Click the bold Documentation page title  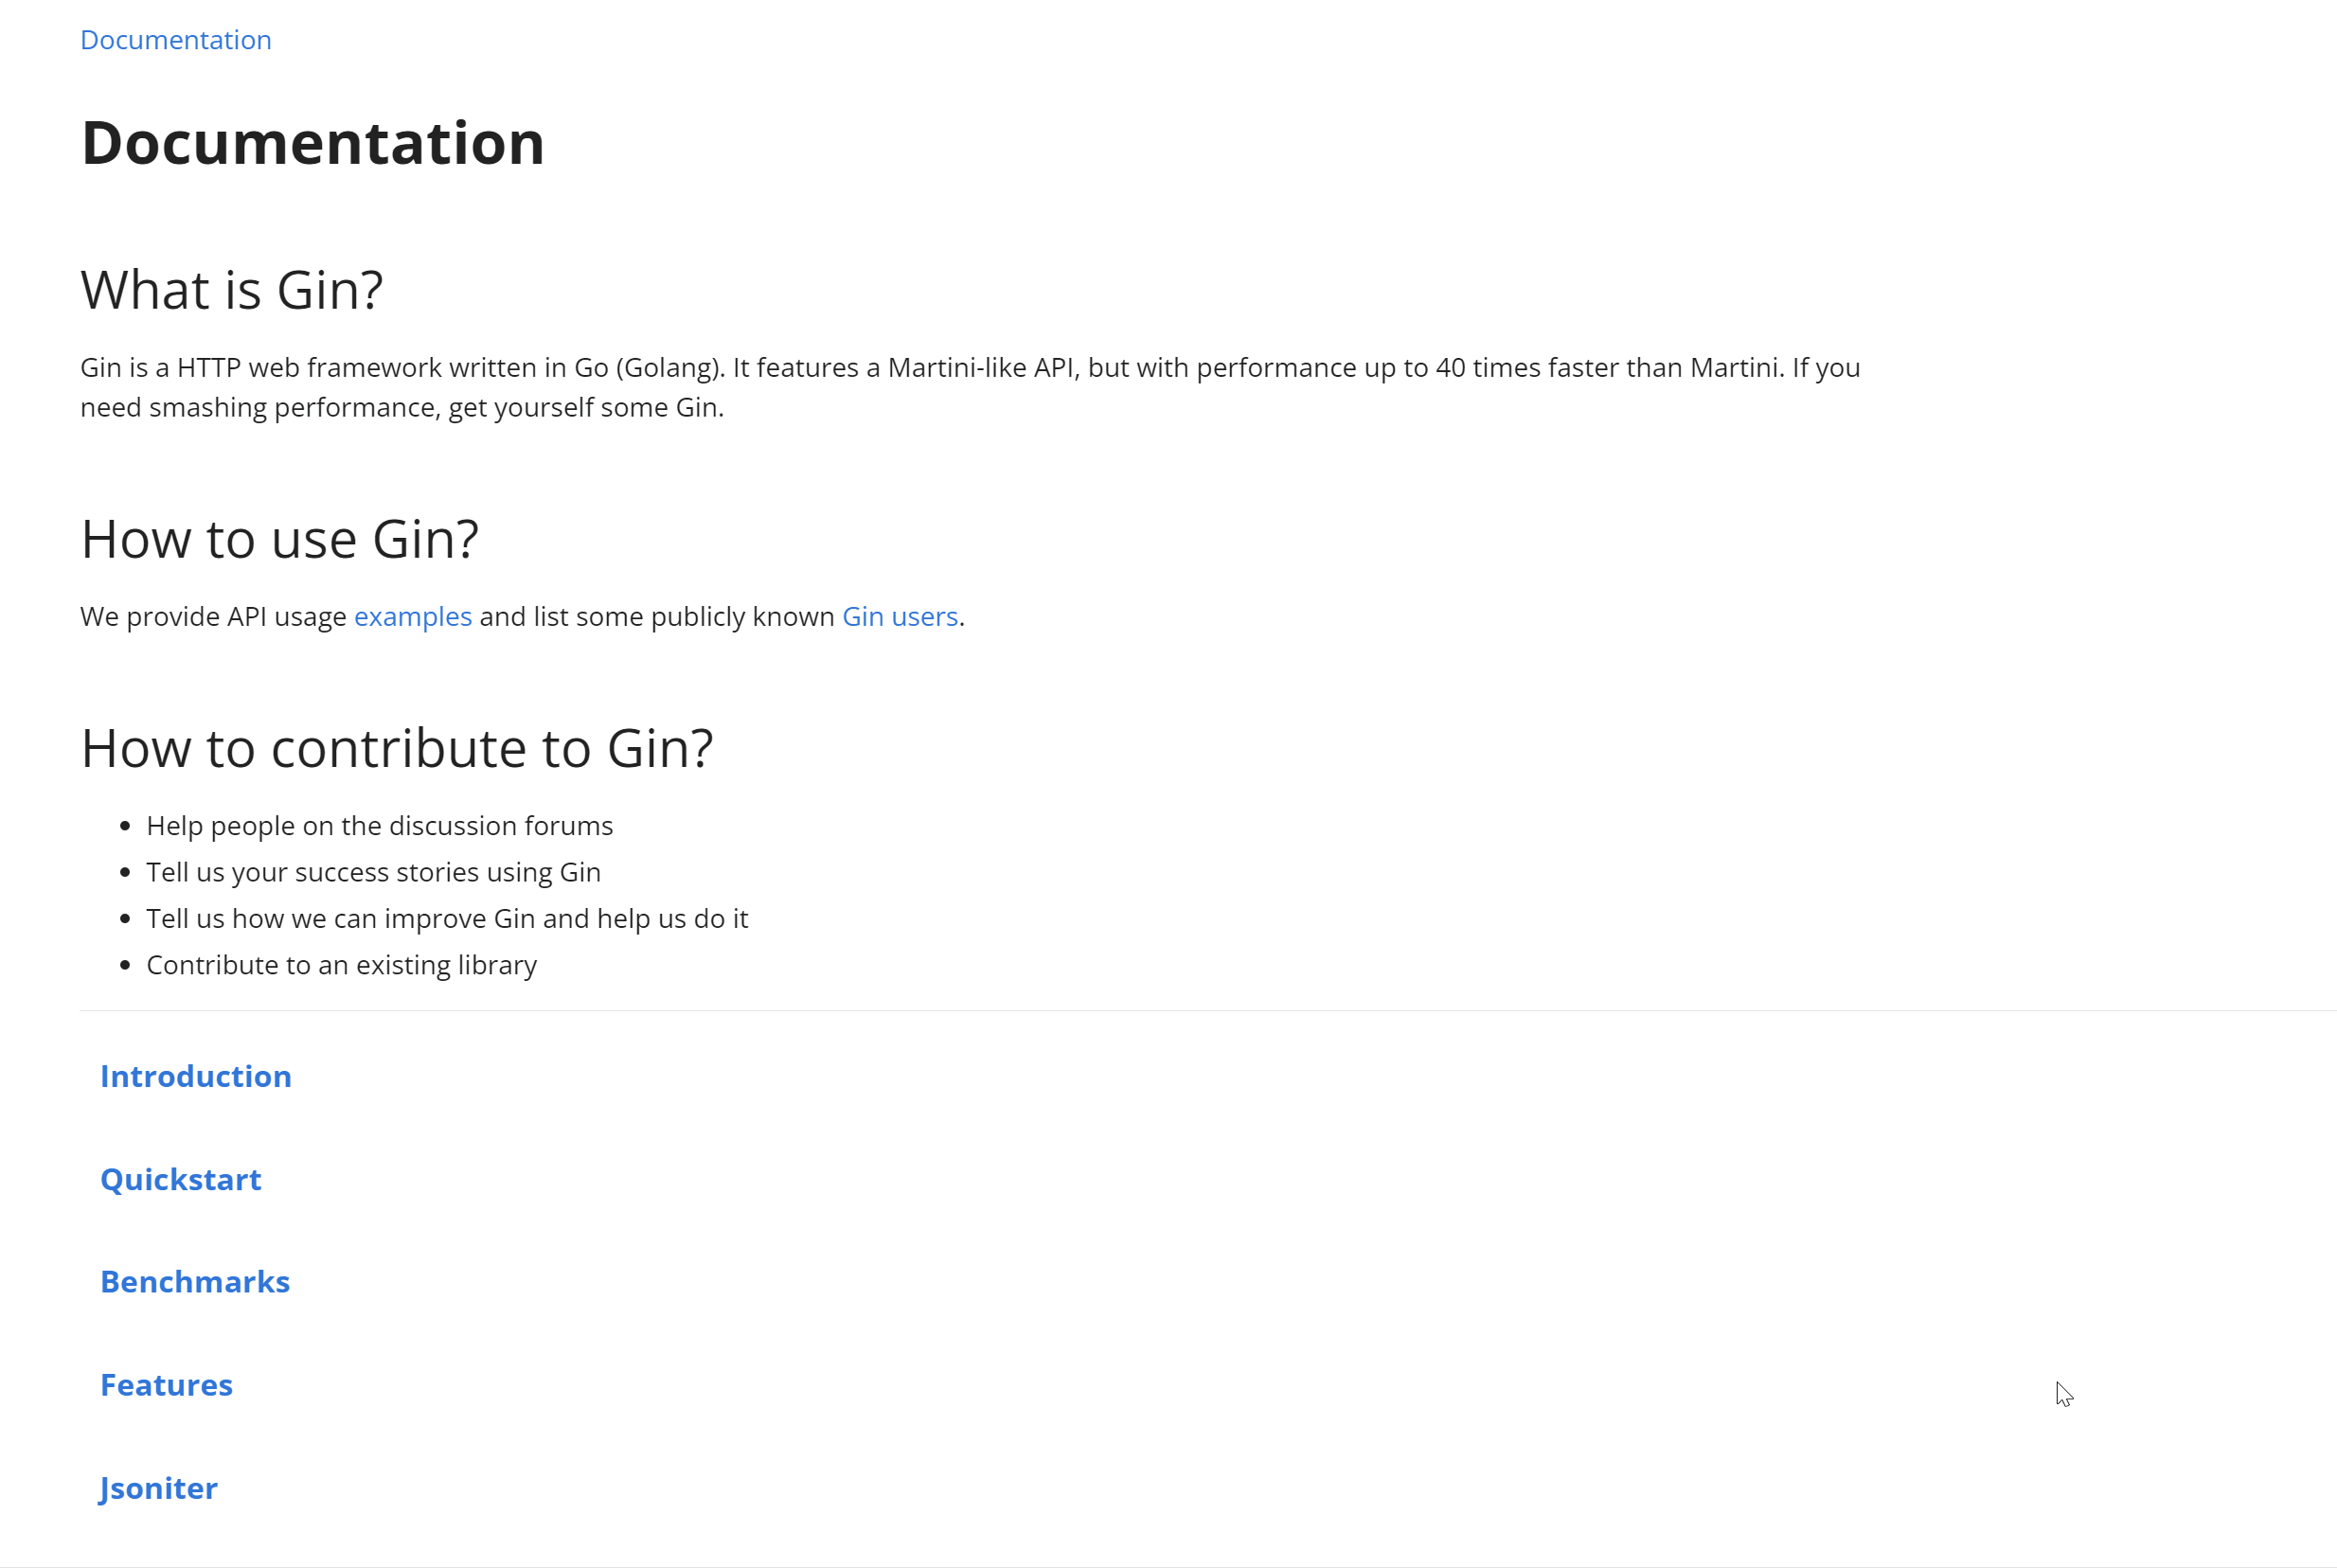[x=313, y=142]
